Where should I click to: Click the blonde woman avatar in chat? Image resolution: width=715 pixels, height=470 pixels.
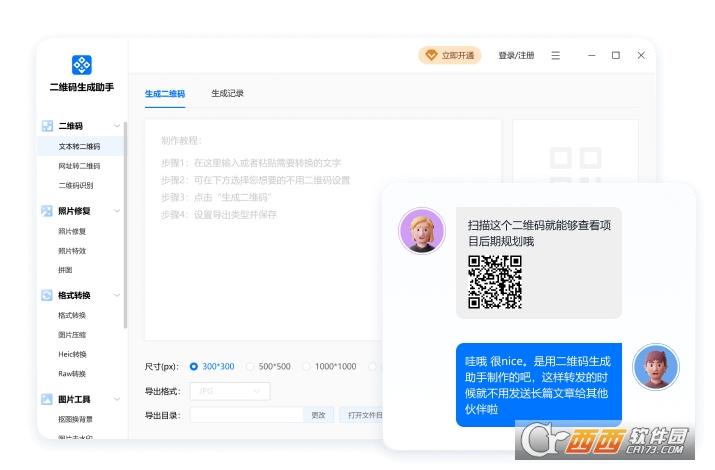click(422, 231)
